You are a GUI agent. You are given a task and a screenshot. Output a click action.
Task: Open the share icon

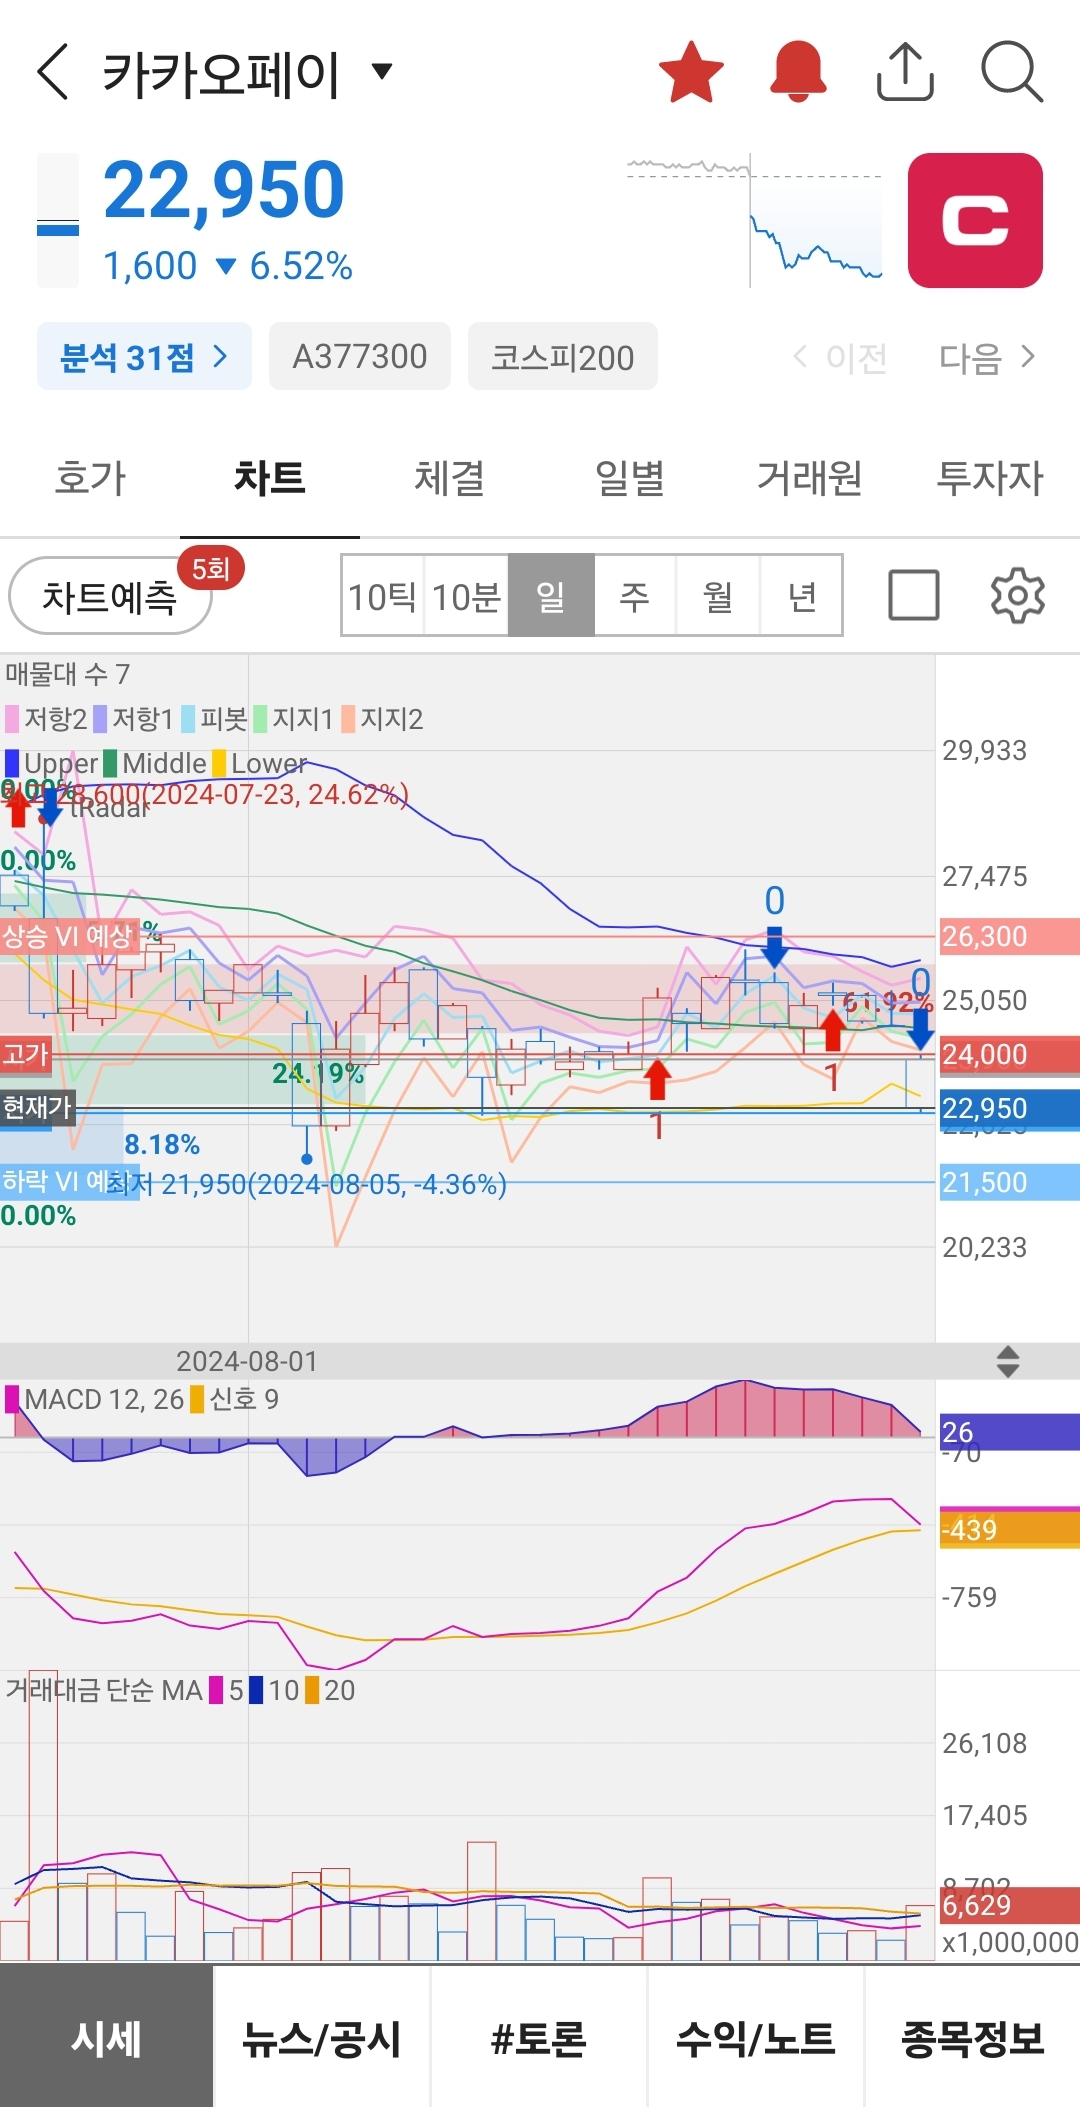[x=905, y=72]
